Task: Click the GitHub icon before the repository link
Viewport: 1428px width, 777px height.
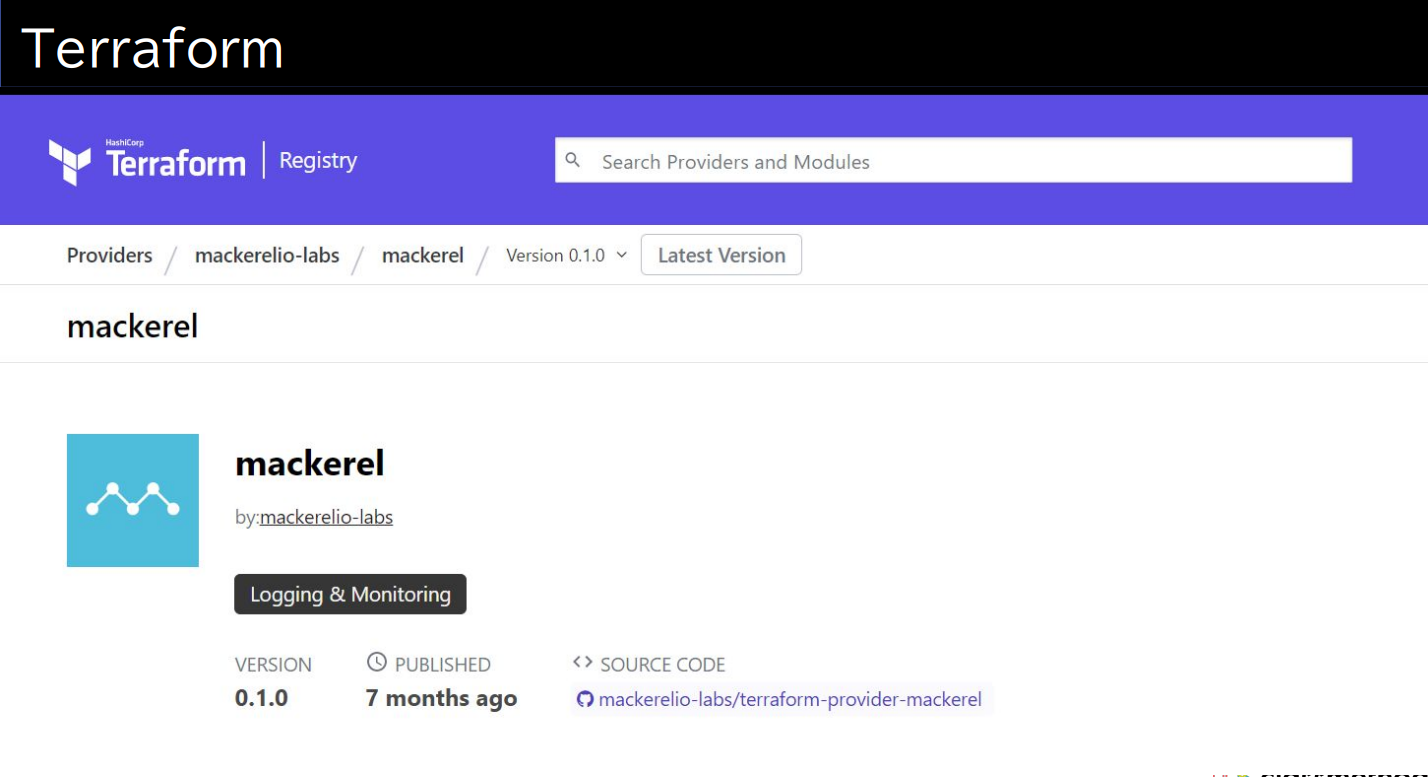Action: pyautogui.click(x=585, y=699)
